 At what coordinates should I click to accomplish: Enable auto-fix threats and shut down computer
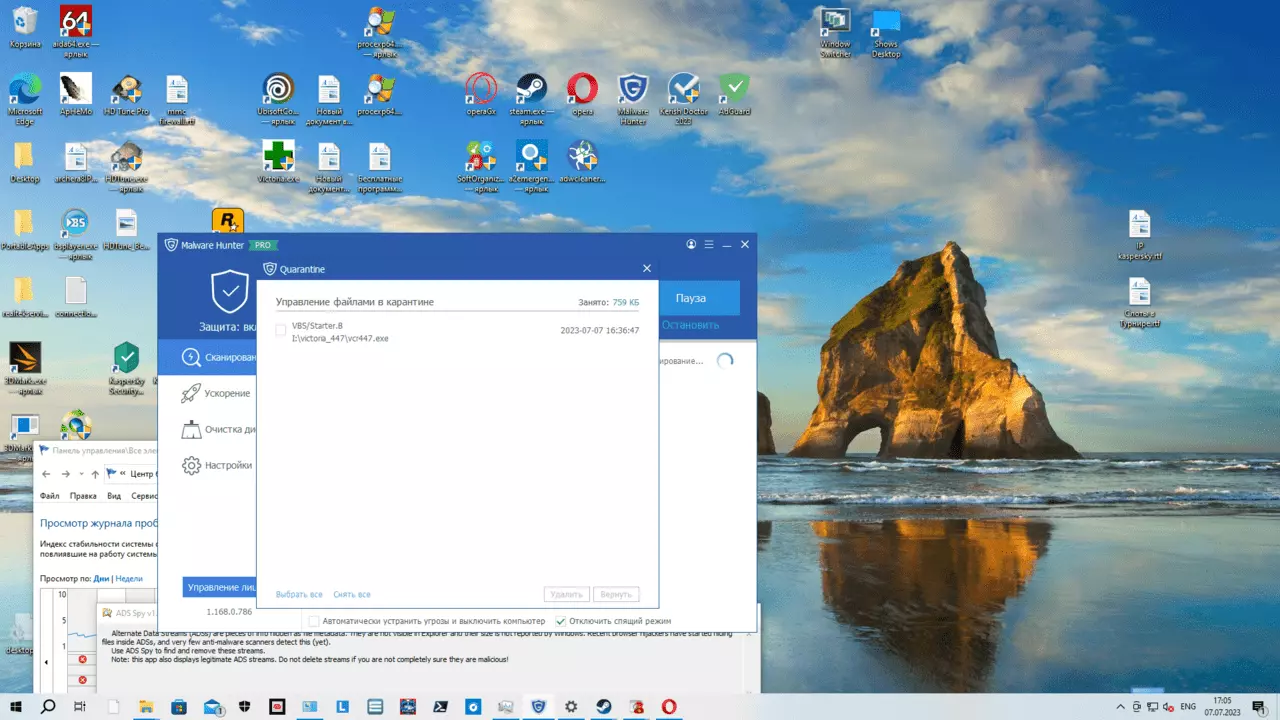click(x=314, y=621)
